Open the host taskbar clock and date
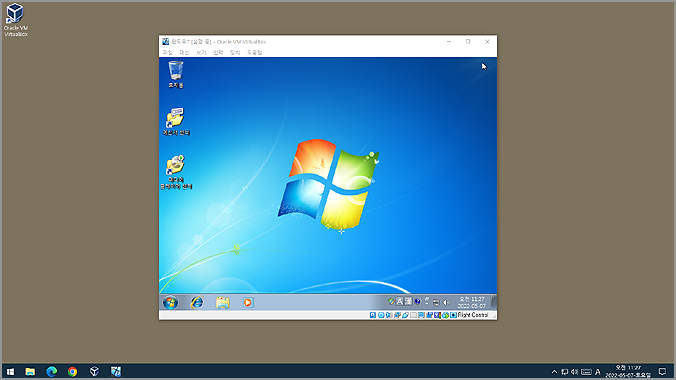Image resolution: width=676 pixels, height=380 pixels. (628, 371)
